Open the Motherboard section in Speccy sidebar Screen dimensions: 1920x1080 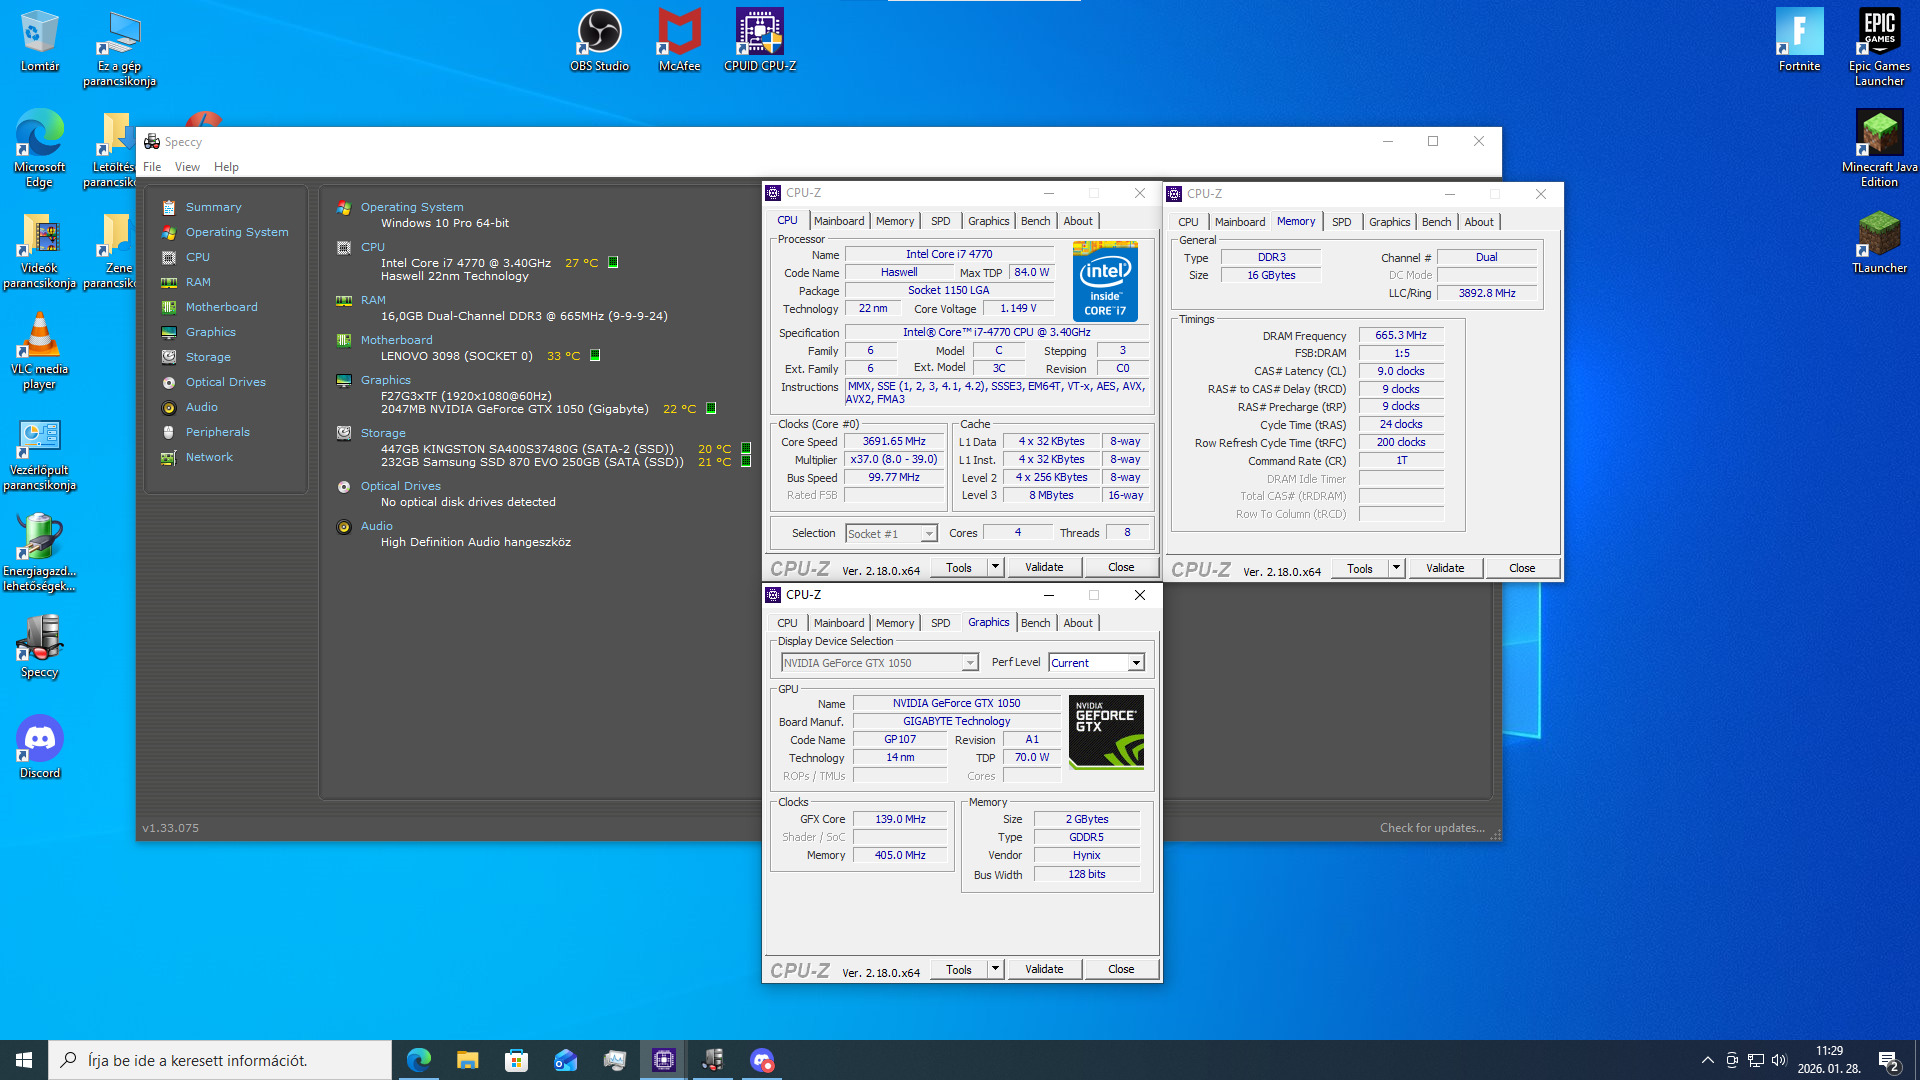coord(221,307)
